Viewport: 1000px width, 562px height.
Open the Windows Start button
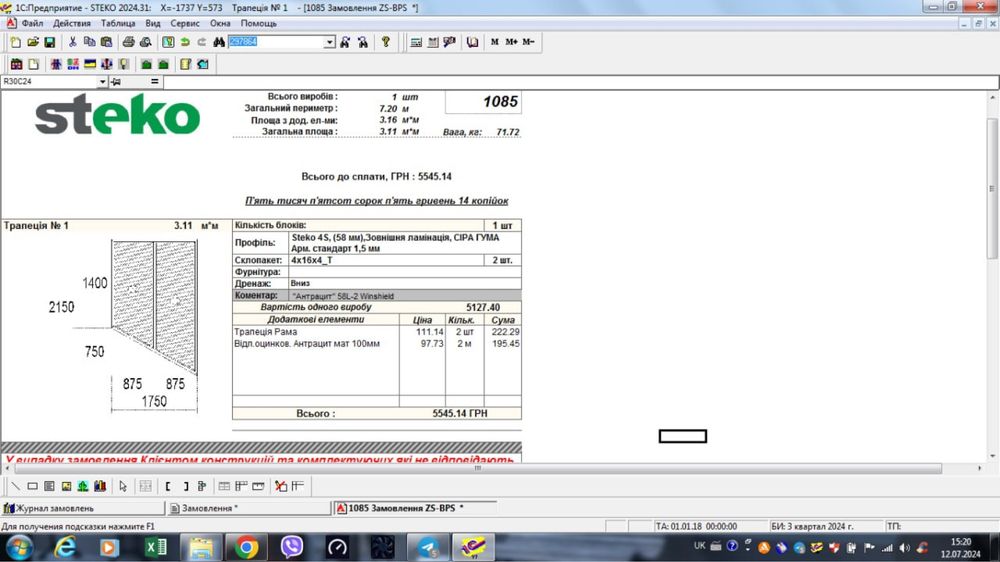click(x=20, y=548)
